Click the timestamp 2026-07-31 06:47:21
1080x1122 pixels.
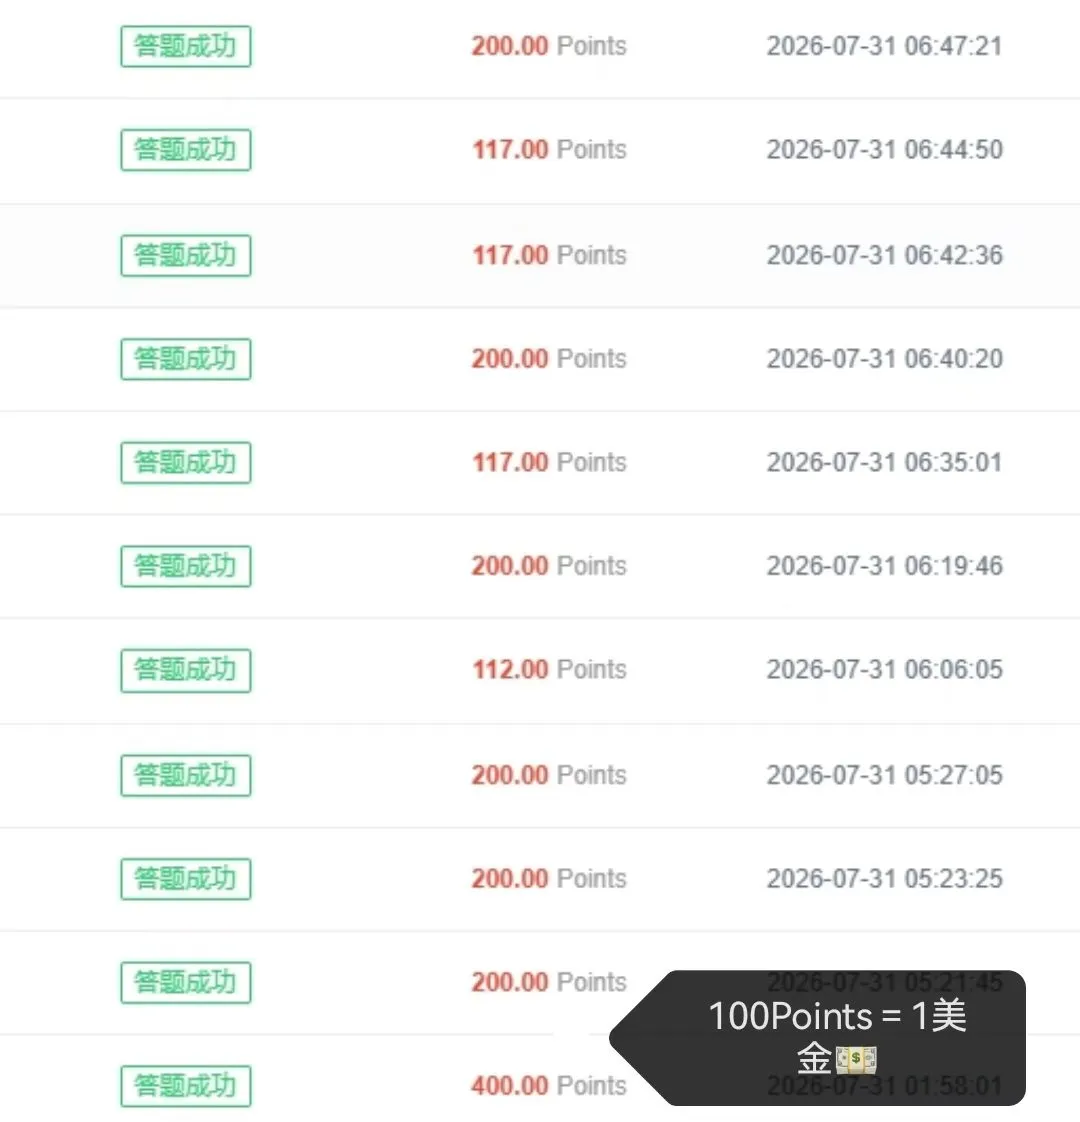coord(885,46)
